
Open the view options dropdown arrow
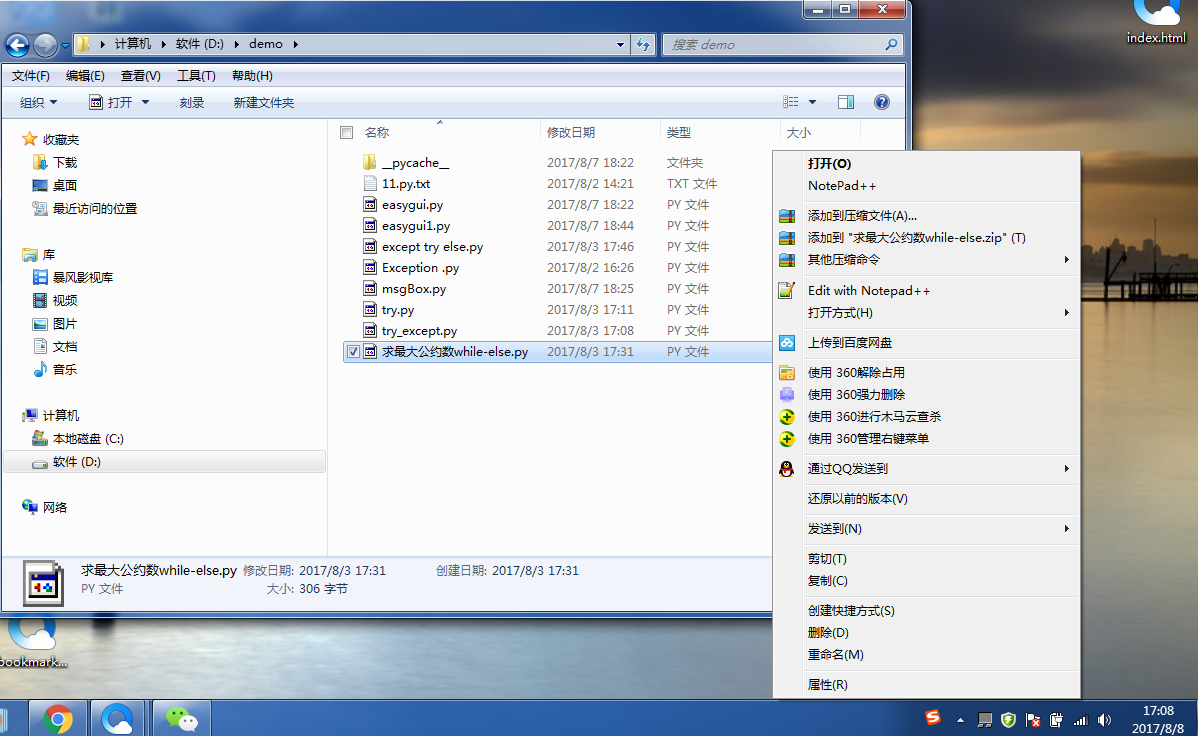[812, 102]
